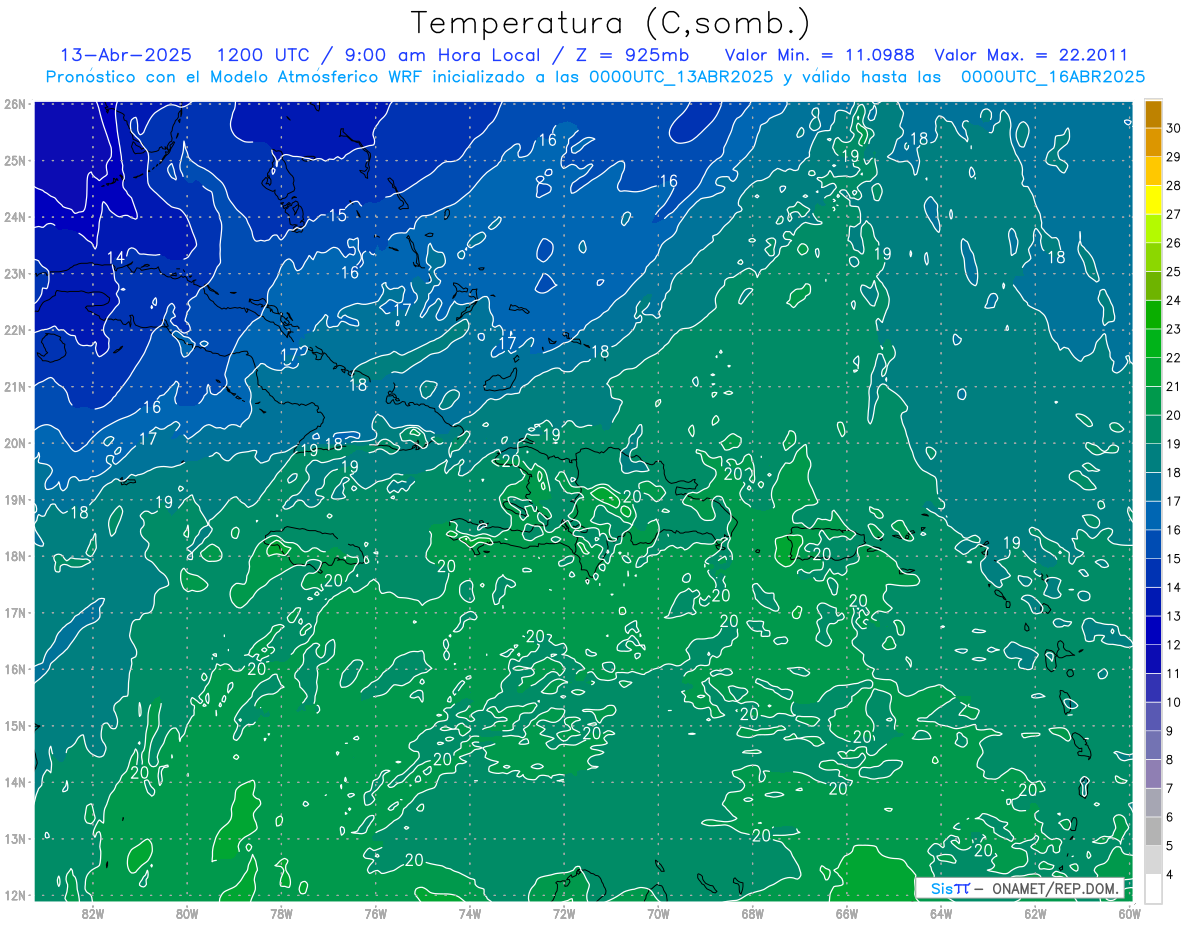
Task: Pick the dark blue swatch between 11 and 12
Action: (1153, 659)
